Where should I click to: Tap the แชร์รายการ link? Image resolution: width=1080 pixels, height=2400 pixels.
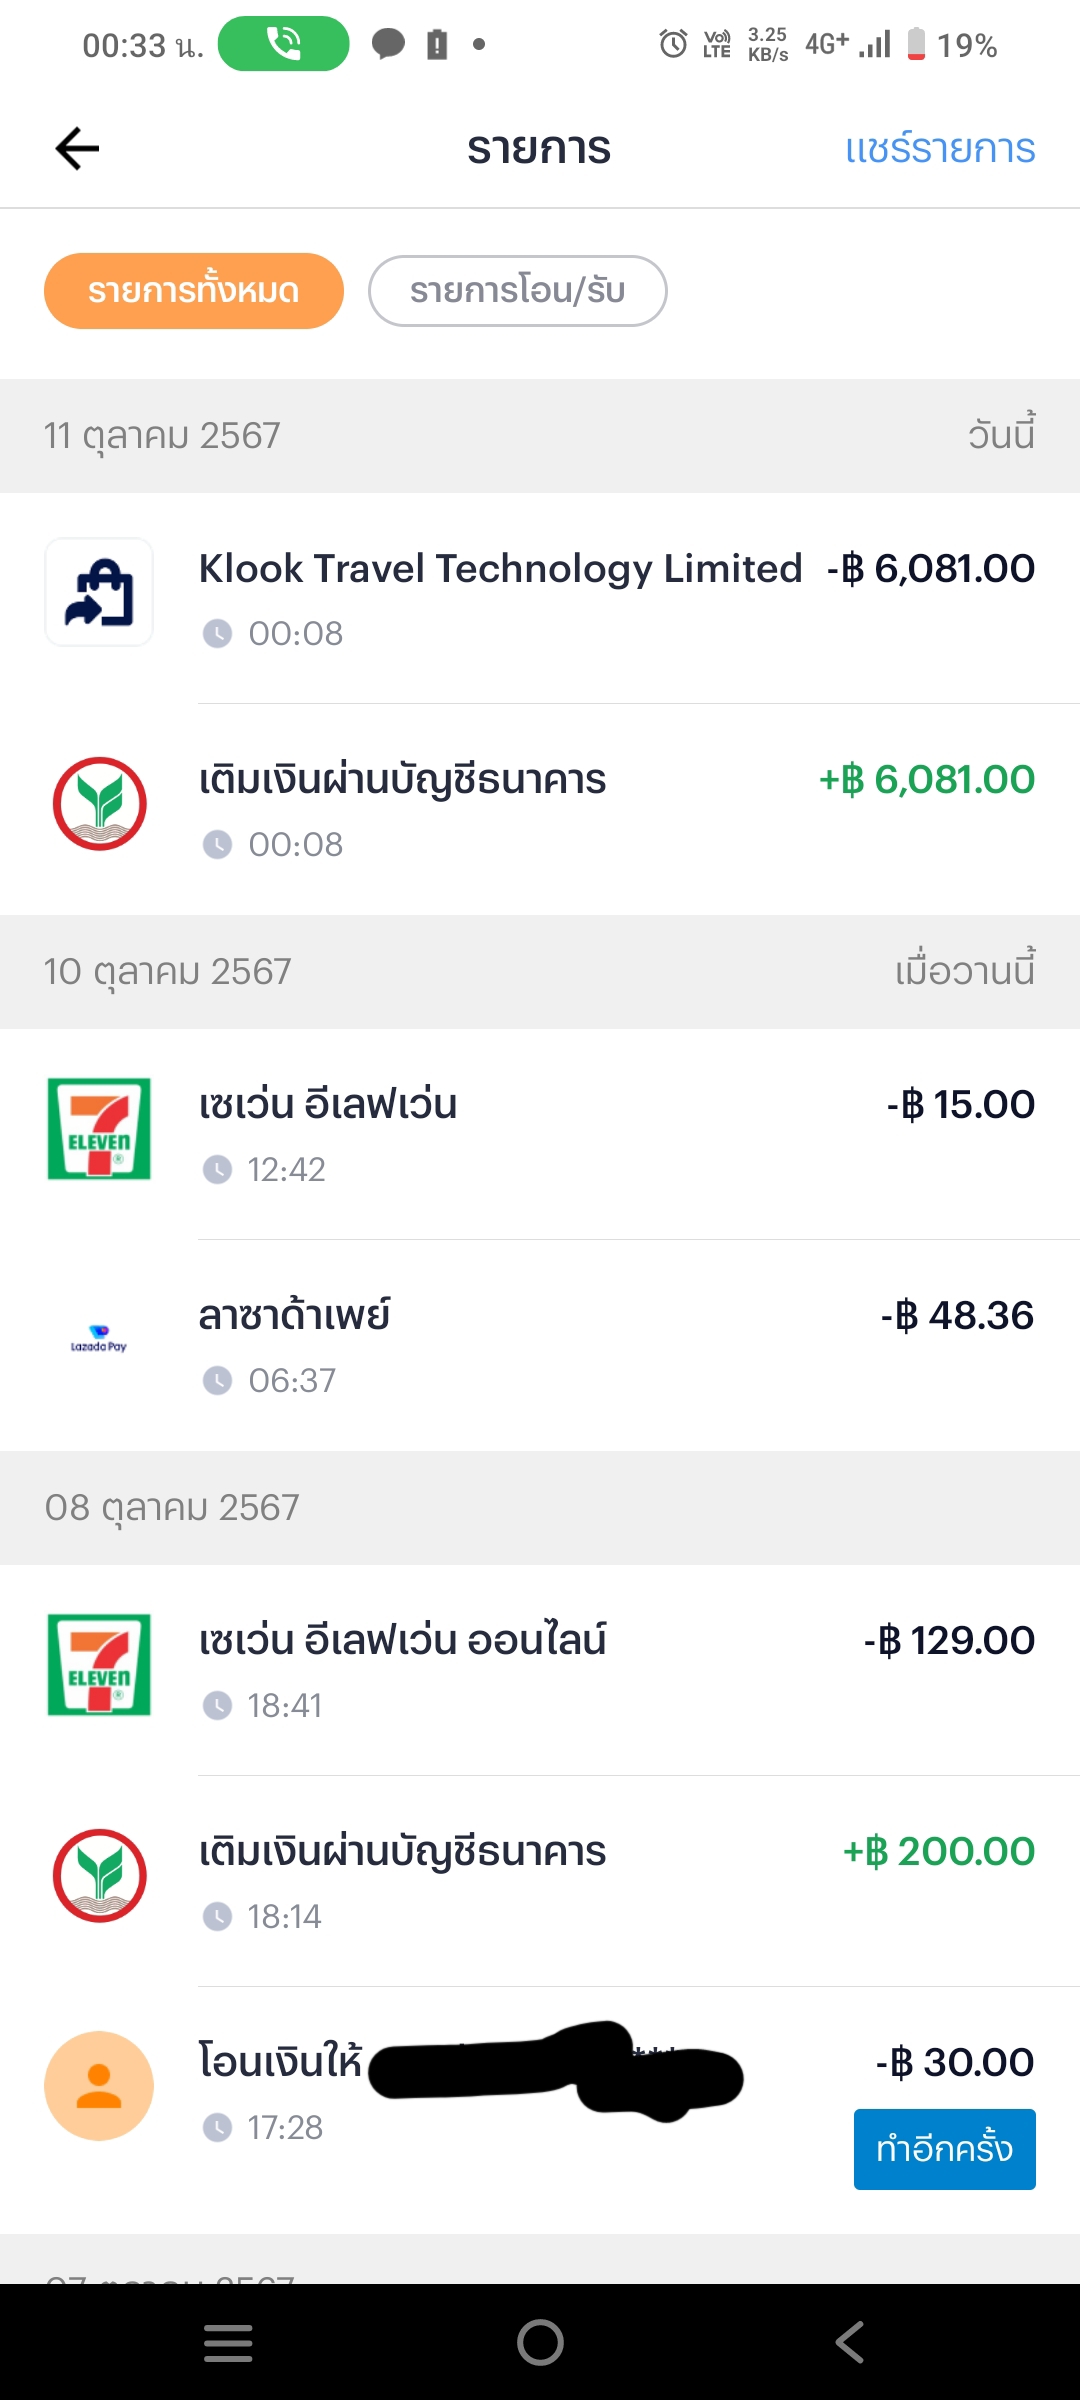coord(939,149)
